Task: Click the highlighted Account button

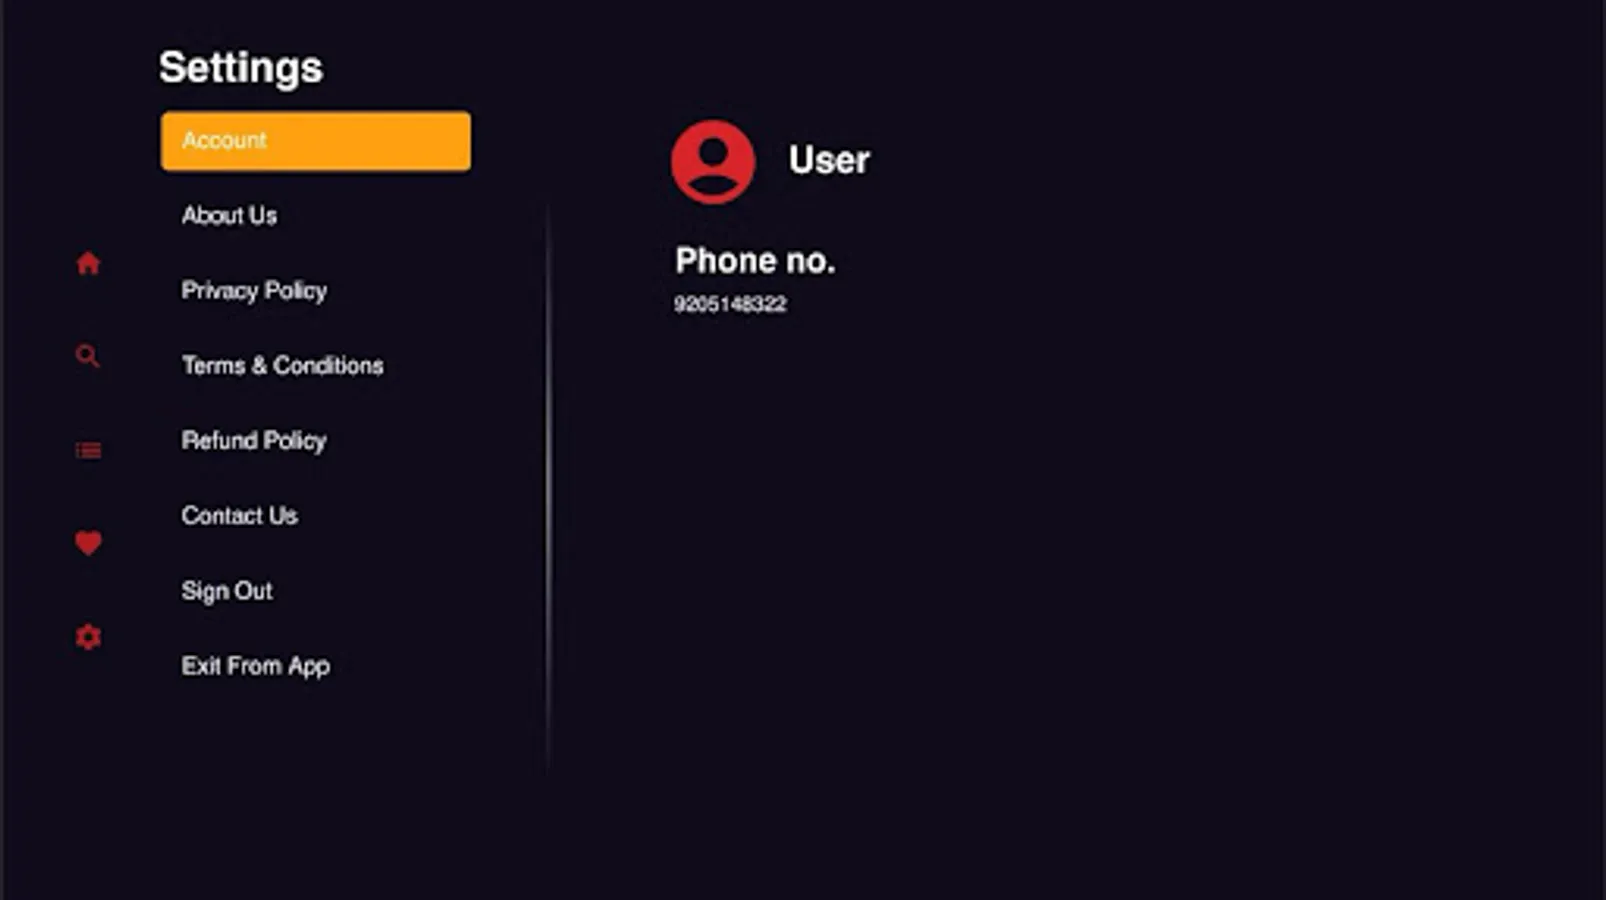Action: click(x=314, y=141)
